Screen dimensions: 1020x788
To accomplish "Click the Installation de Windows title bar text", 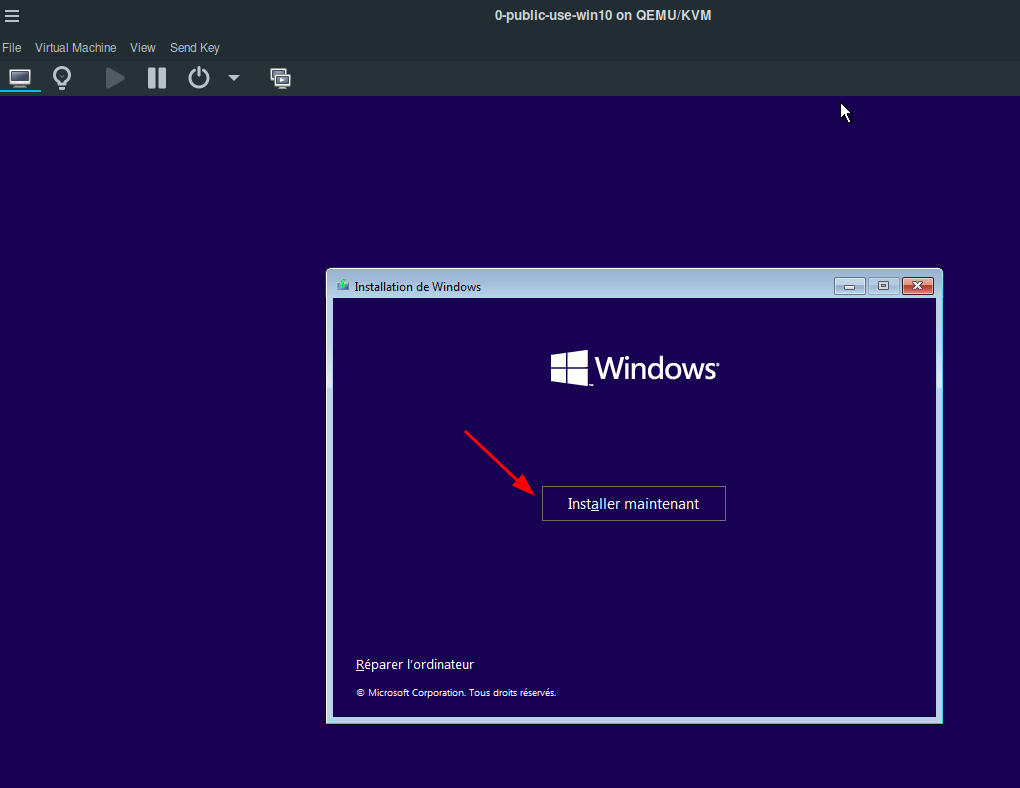I will [x=417, y=287].
